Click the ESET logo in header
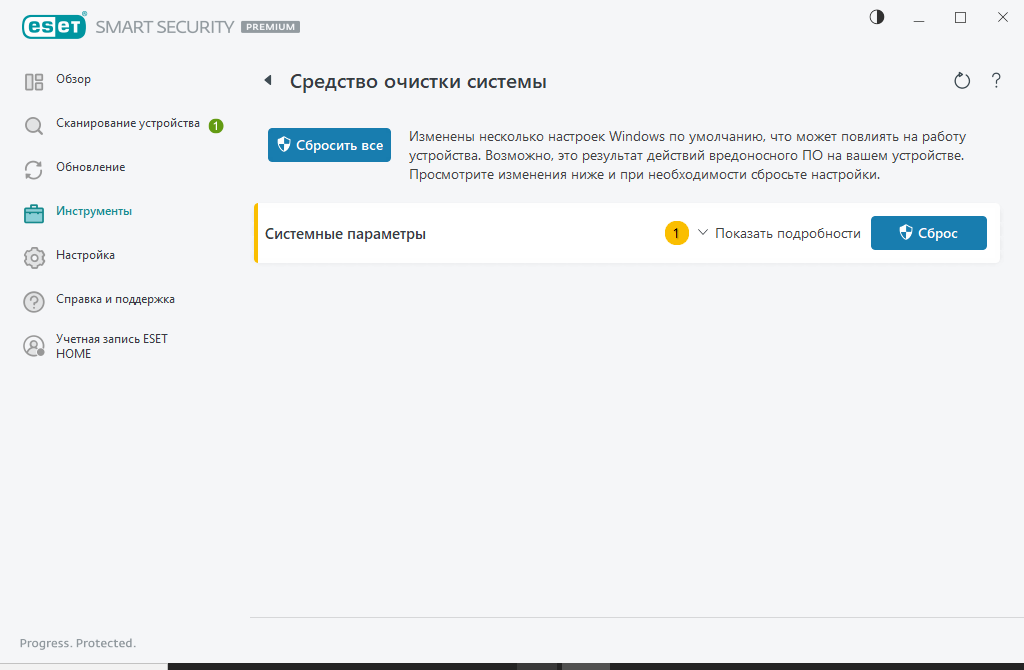The height and width of the screenshot is (670, 1024). [54, 26]
